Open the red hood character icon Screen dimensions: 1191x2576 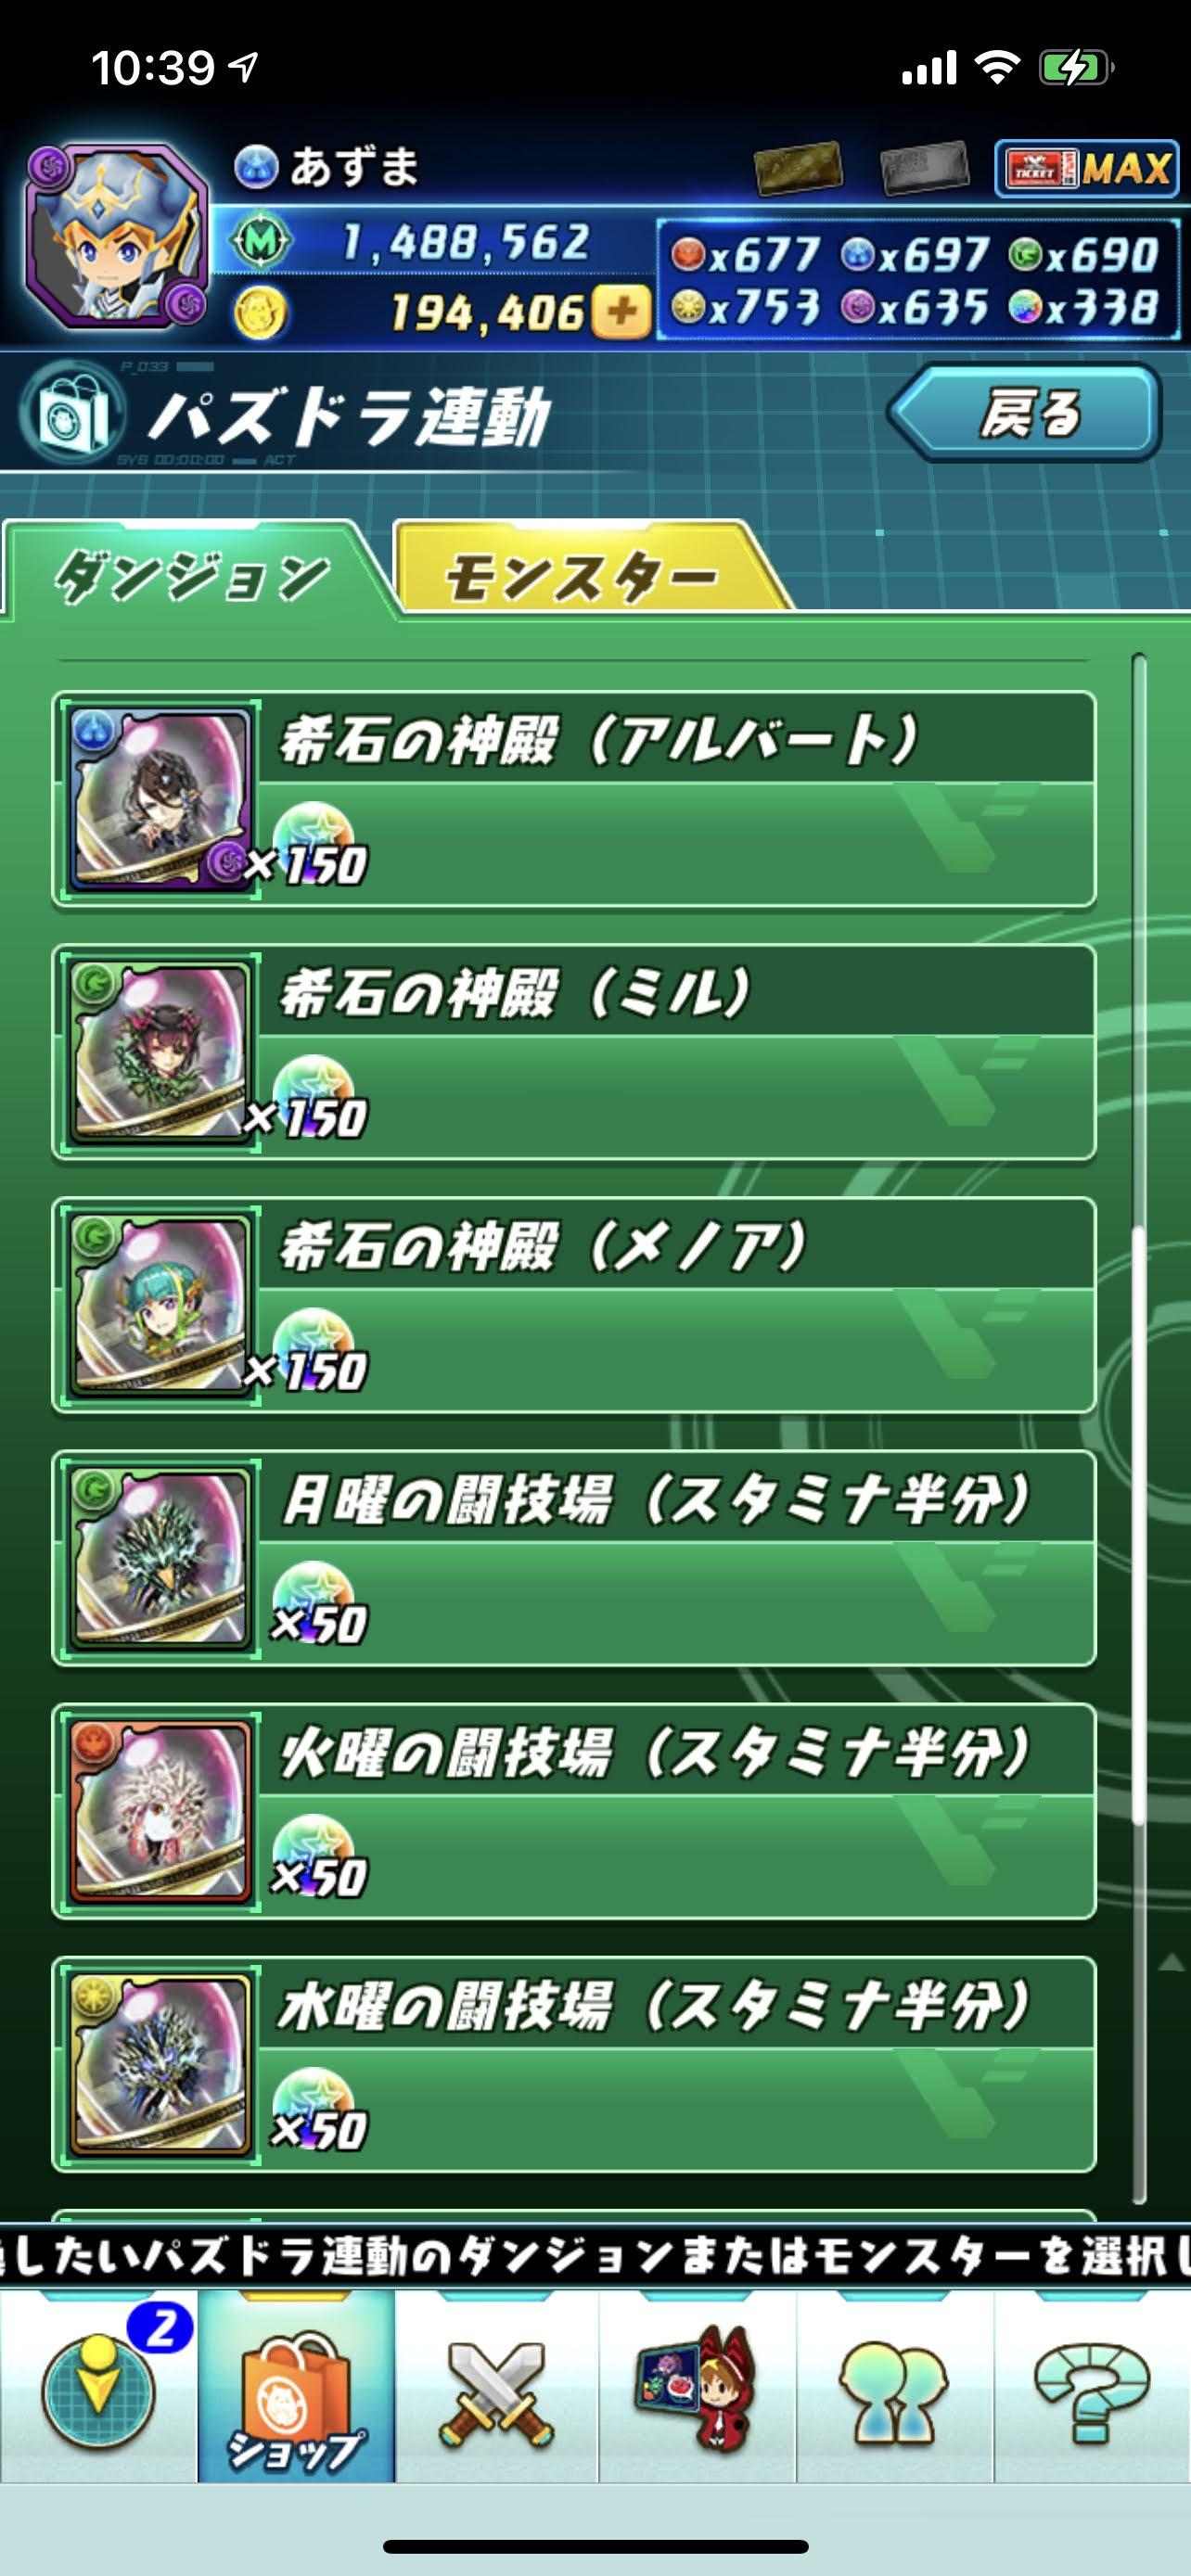(696, 2388)
